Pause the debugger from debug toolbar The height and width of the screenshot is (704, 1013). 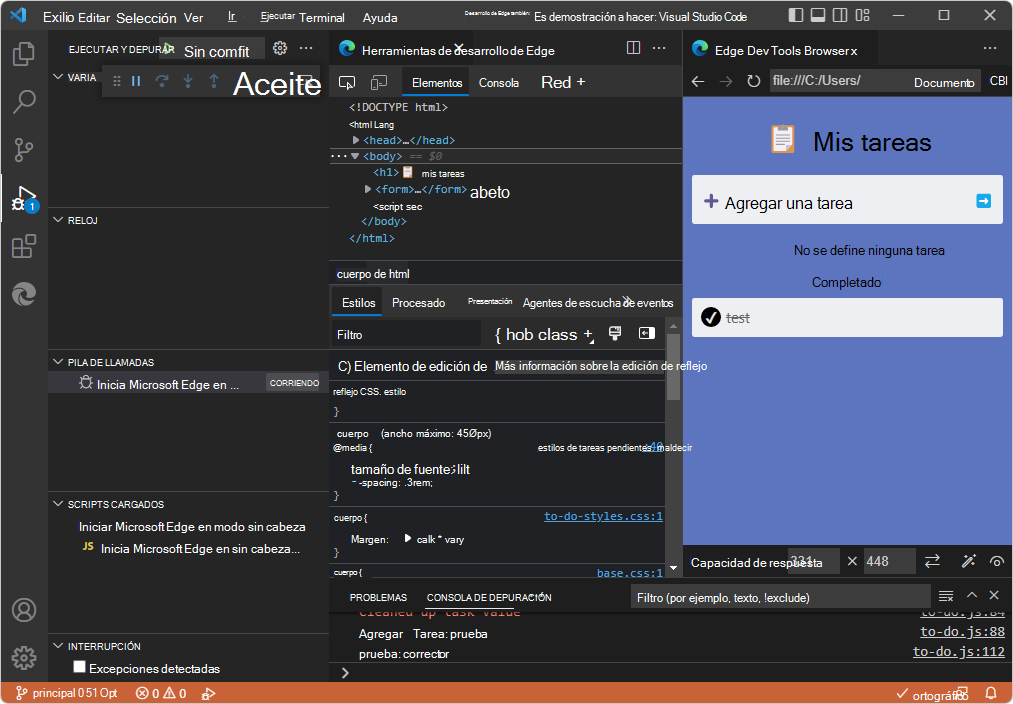pos(137,81)
